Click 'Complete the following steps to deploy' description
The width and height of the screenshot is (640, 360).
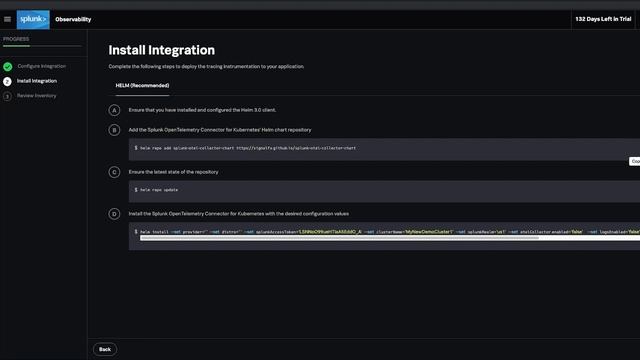point(206,66)
